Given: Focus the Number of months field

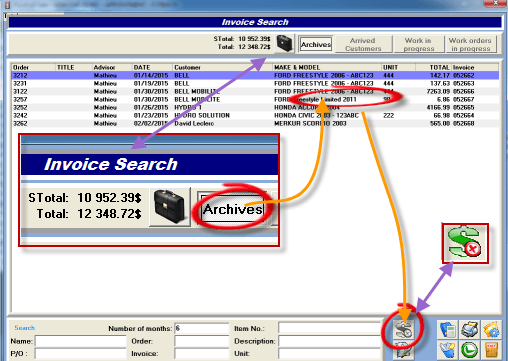Looking at the screenshot, I should (202, 328).
